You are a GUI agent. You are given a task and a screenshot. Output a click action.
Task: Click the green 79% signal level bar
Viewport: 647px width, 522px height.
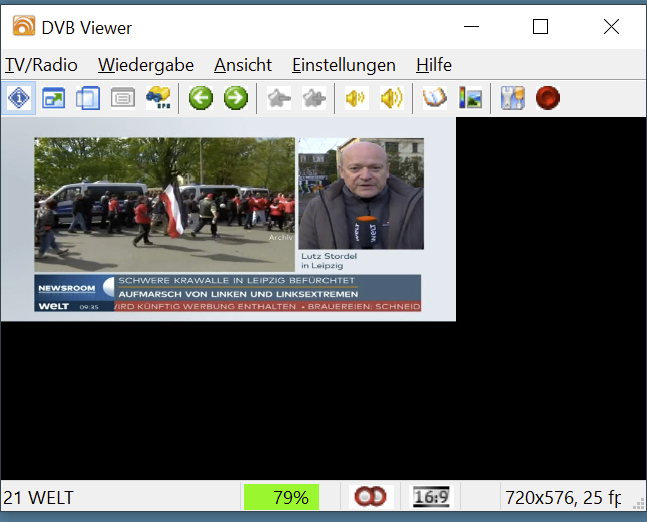[281, 497]
